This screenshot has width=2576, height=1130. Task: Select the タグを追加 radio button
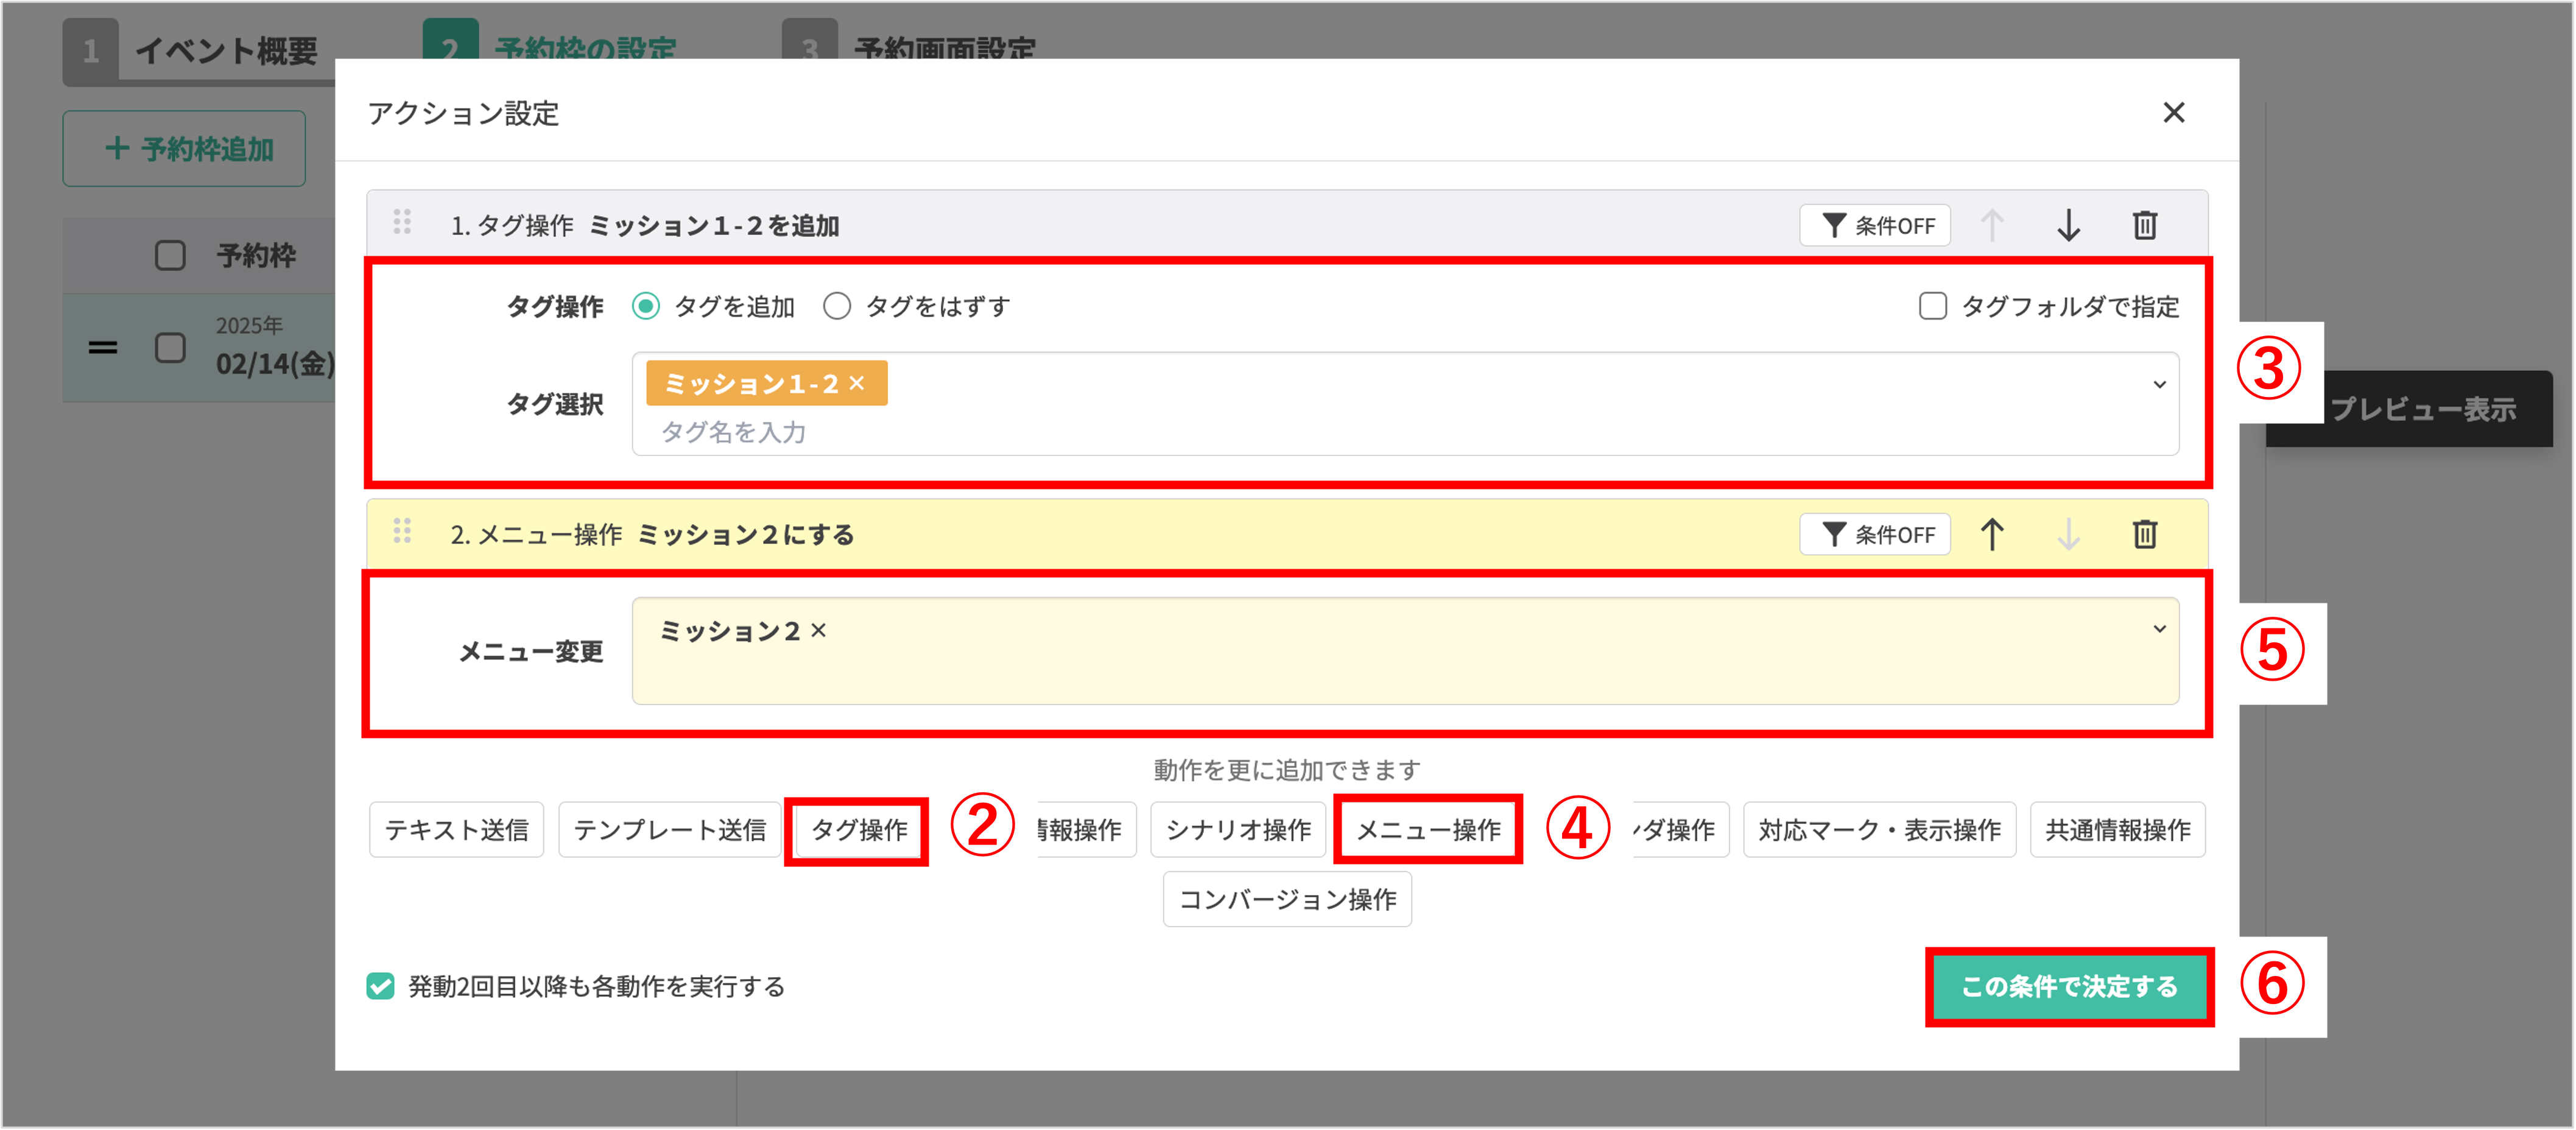click(646, 306)
